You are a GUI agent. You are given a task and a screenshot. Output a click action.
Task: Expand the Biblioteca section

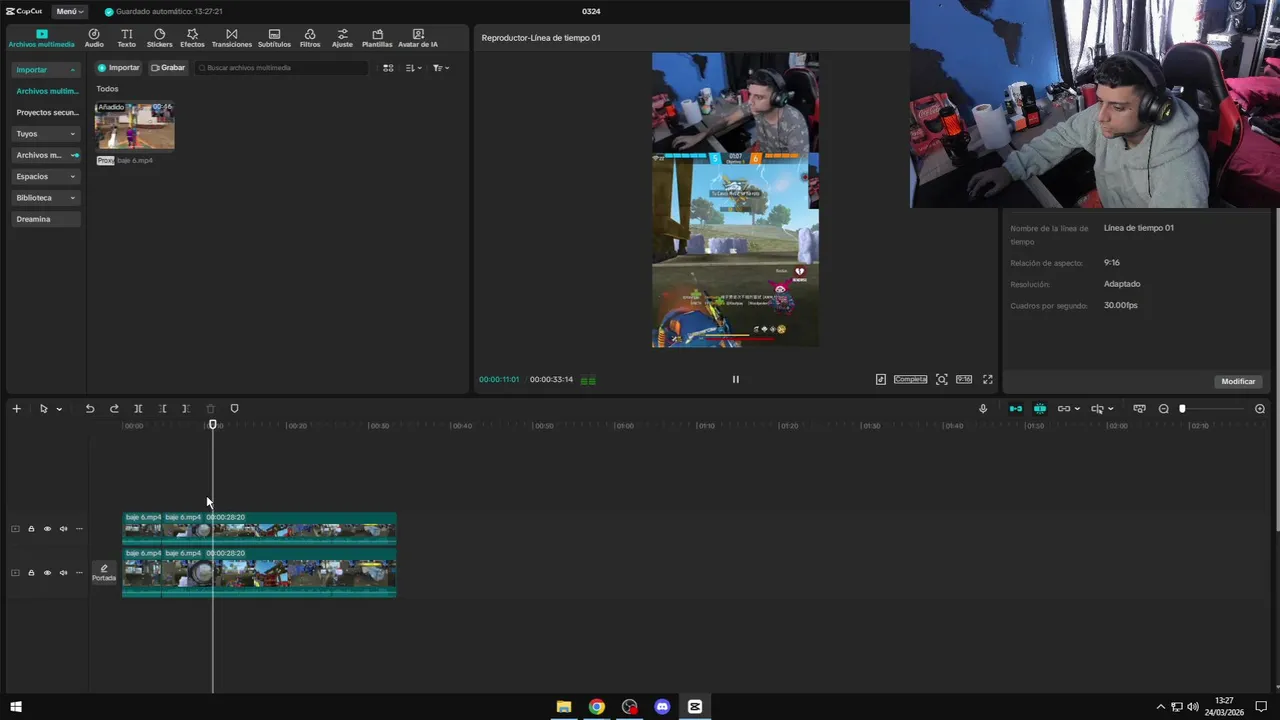click(x=46, y=198)
